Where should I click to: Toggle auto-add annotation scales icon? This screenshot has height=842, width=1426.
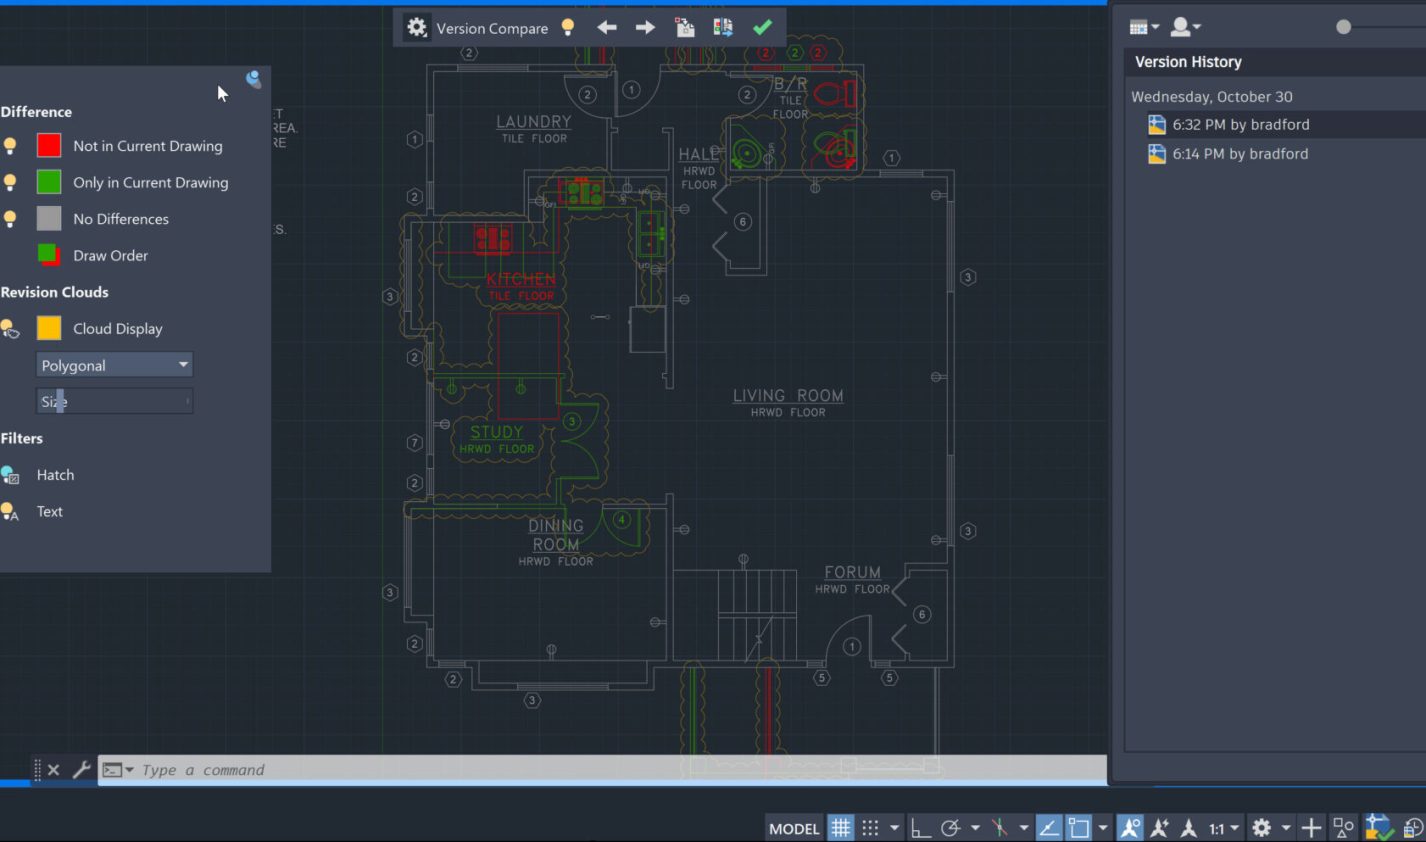click(x=1159, y=828)
